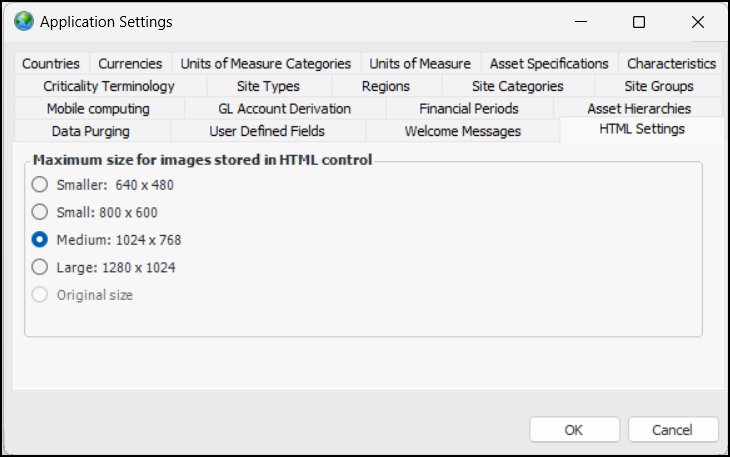
Task: Open the Criticality Terminology tab
Action: point(109,86)
